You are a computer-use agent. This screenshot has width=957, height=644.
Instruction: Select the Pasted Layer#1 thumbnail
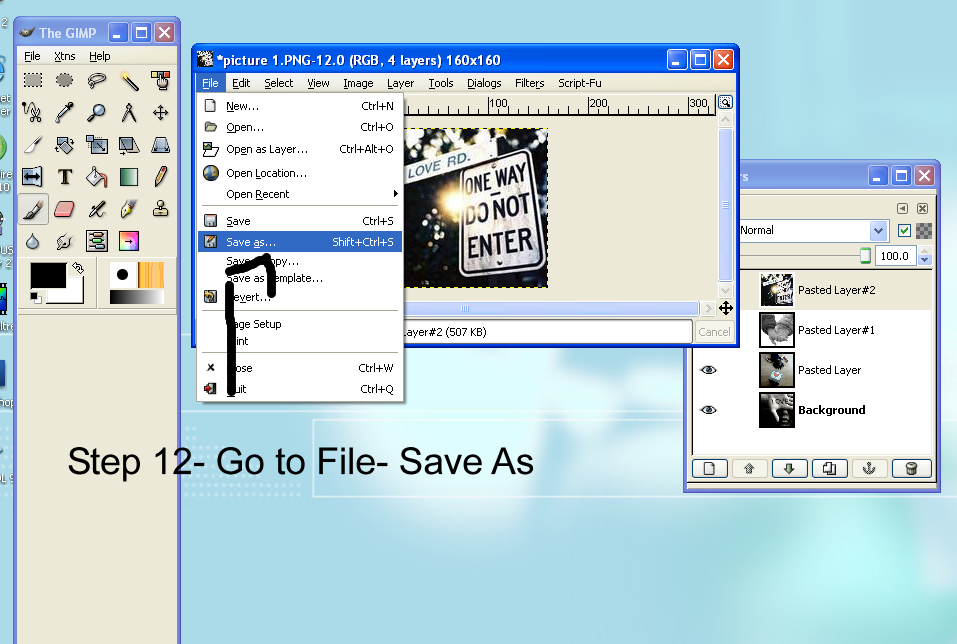pyautogui.click(x=776, y=330)
